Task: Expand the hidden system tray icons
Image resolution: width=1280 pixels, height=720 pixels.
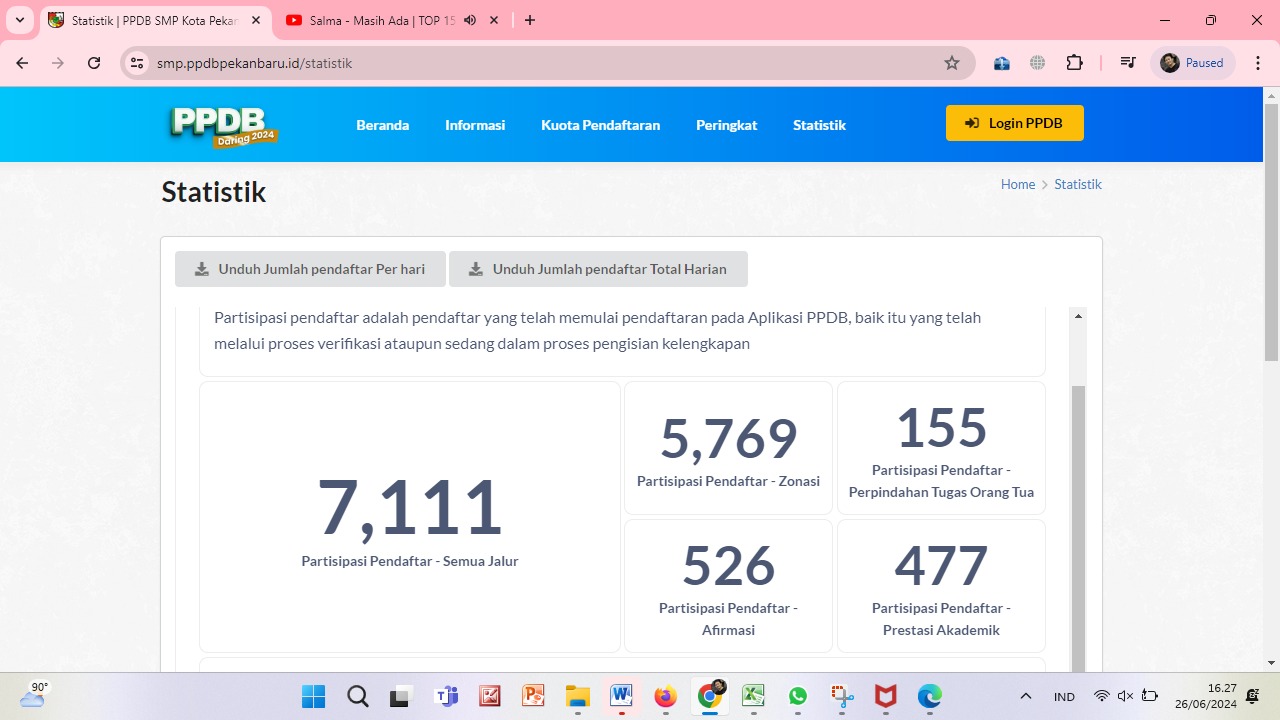Action: tap(1025, 696)
